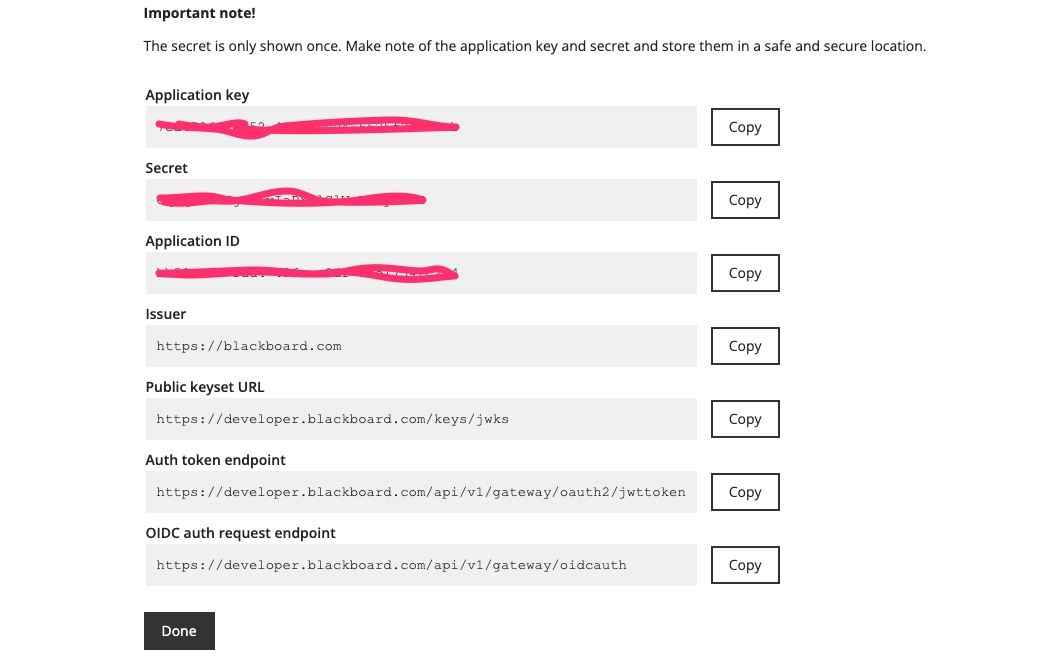Copy the Issuer URL
The width and height of the screenshot is (1053, 669).
tap(745, 346)
